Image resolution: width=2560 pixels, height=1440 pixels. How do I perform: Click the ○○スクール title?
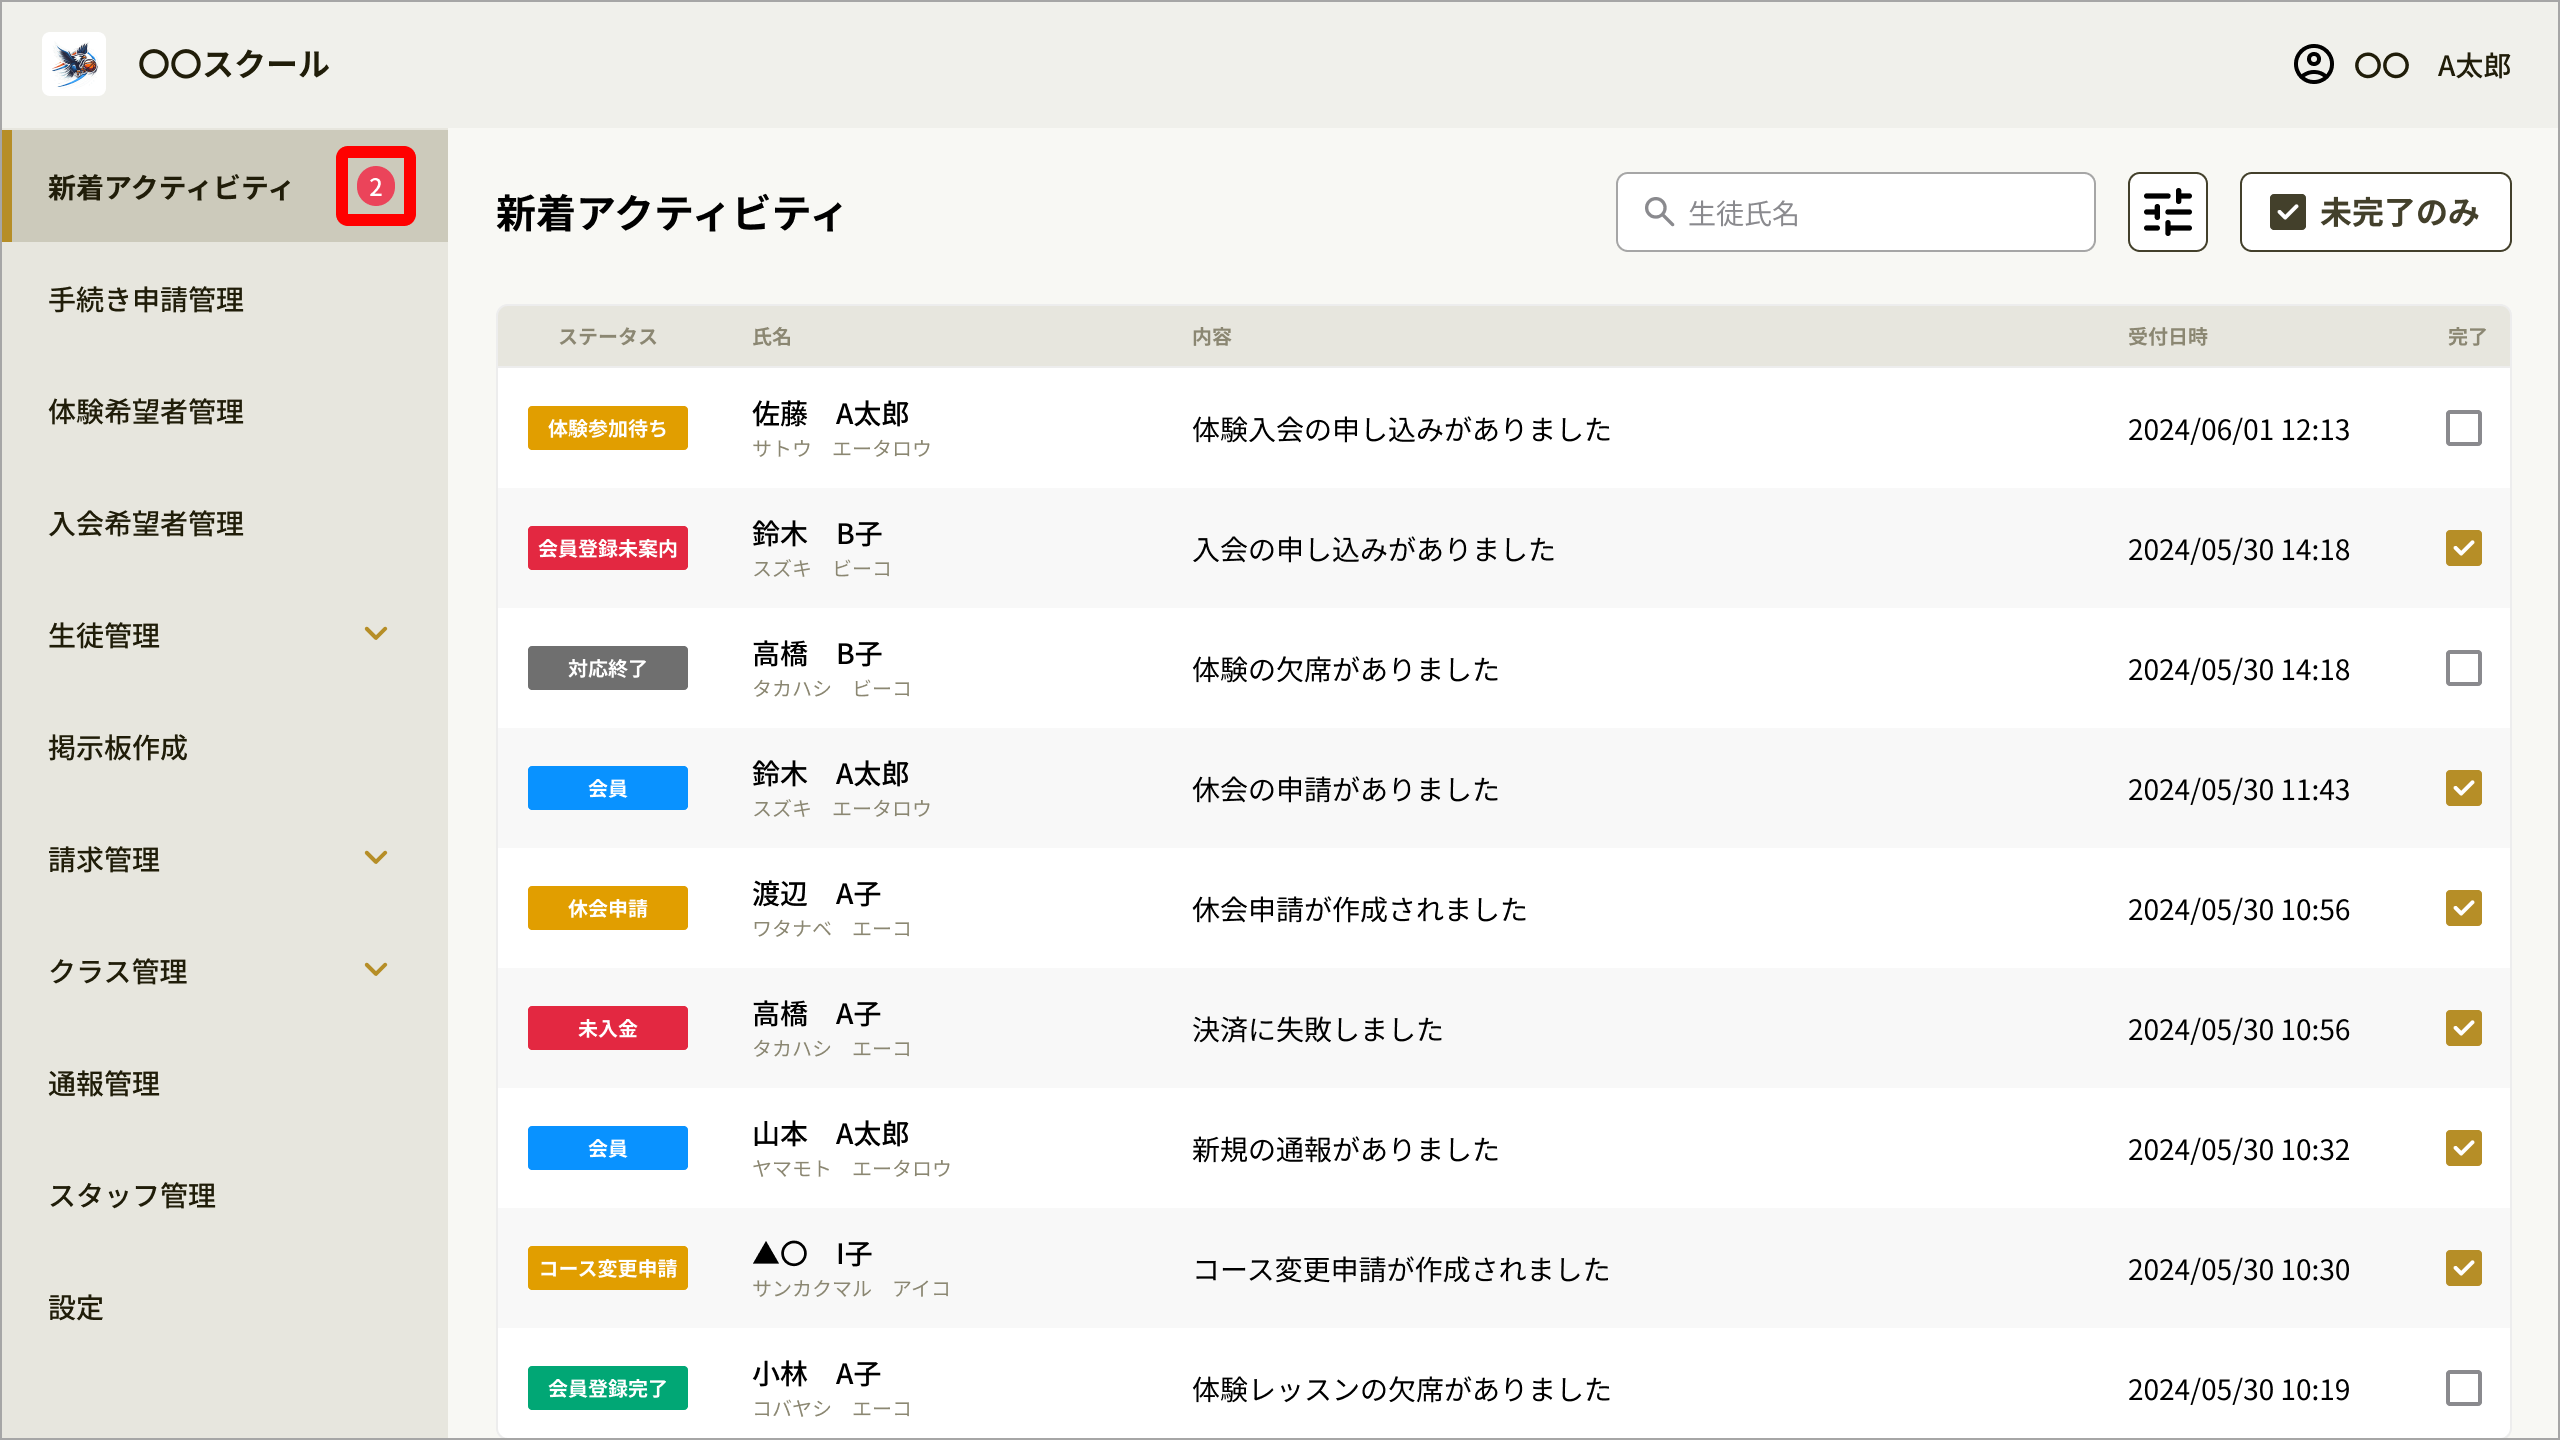[233, 64]
